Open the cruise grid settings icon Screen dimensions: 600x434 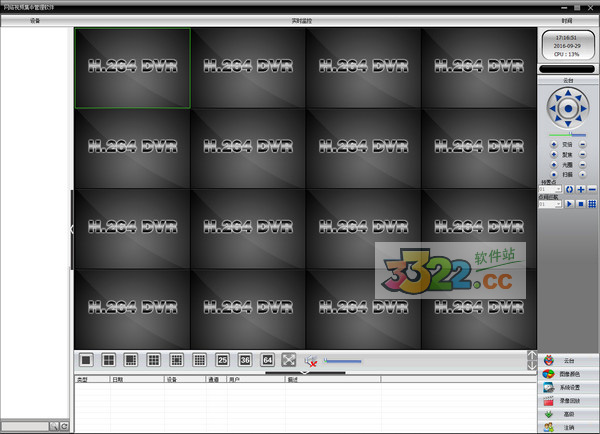click(x=592, y=204)
